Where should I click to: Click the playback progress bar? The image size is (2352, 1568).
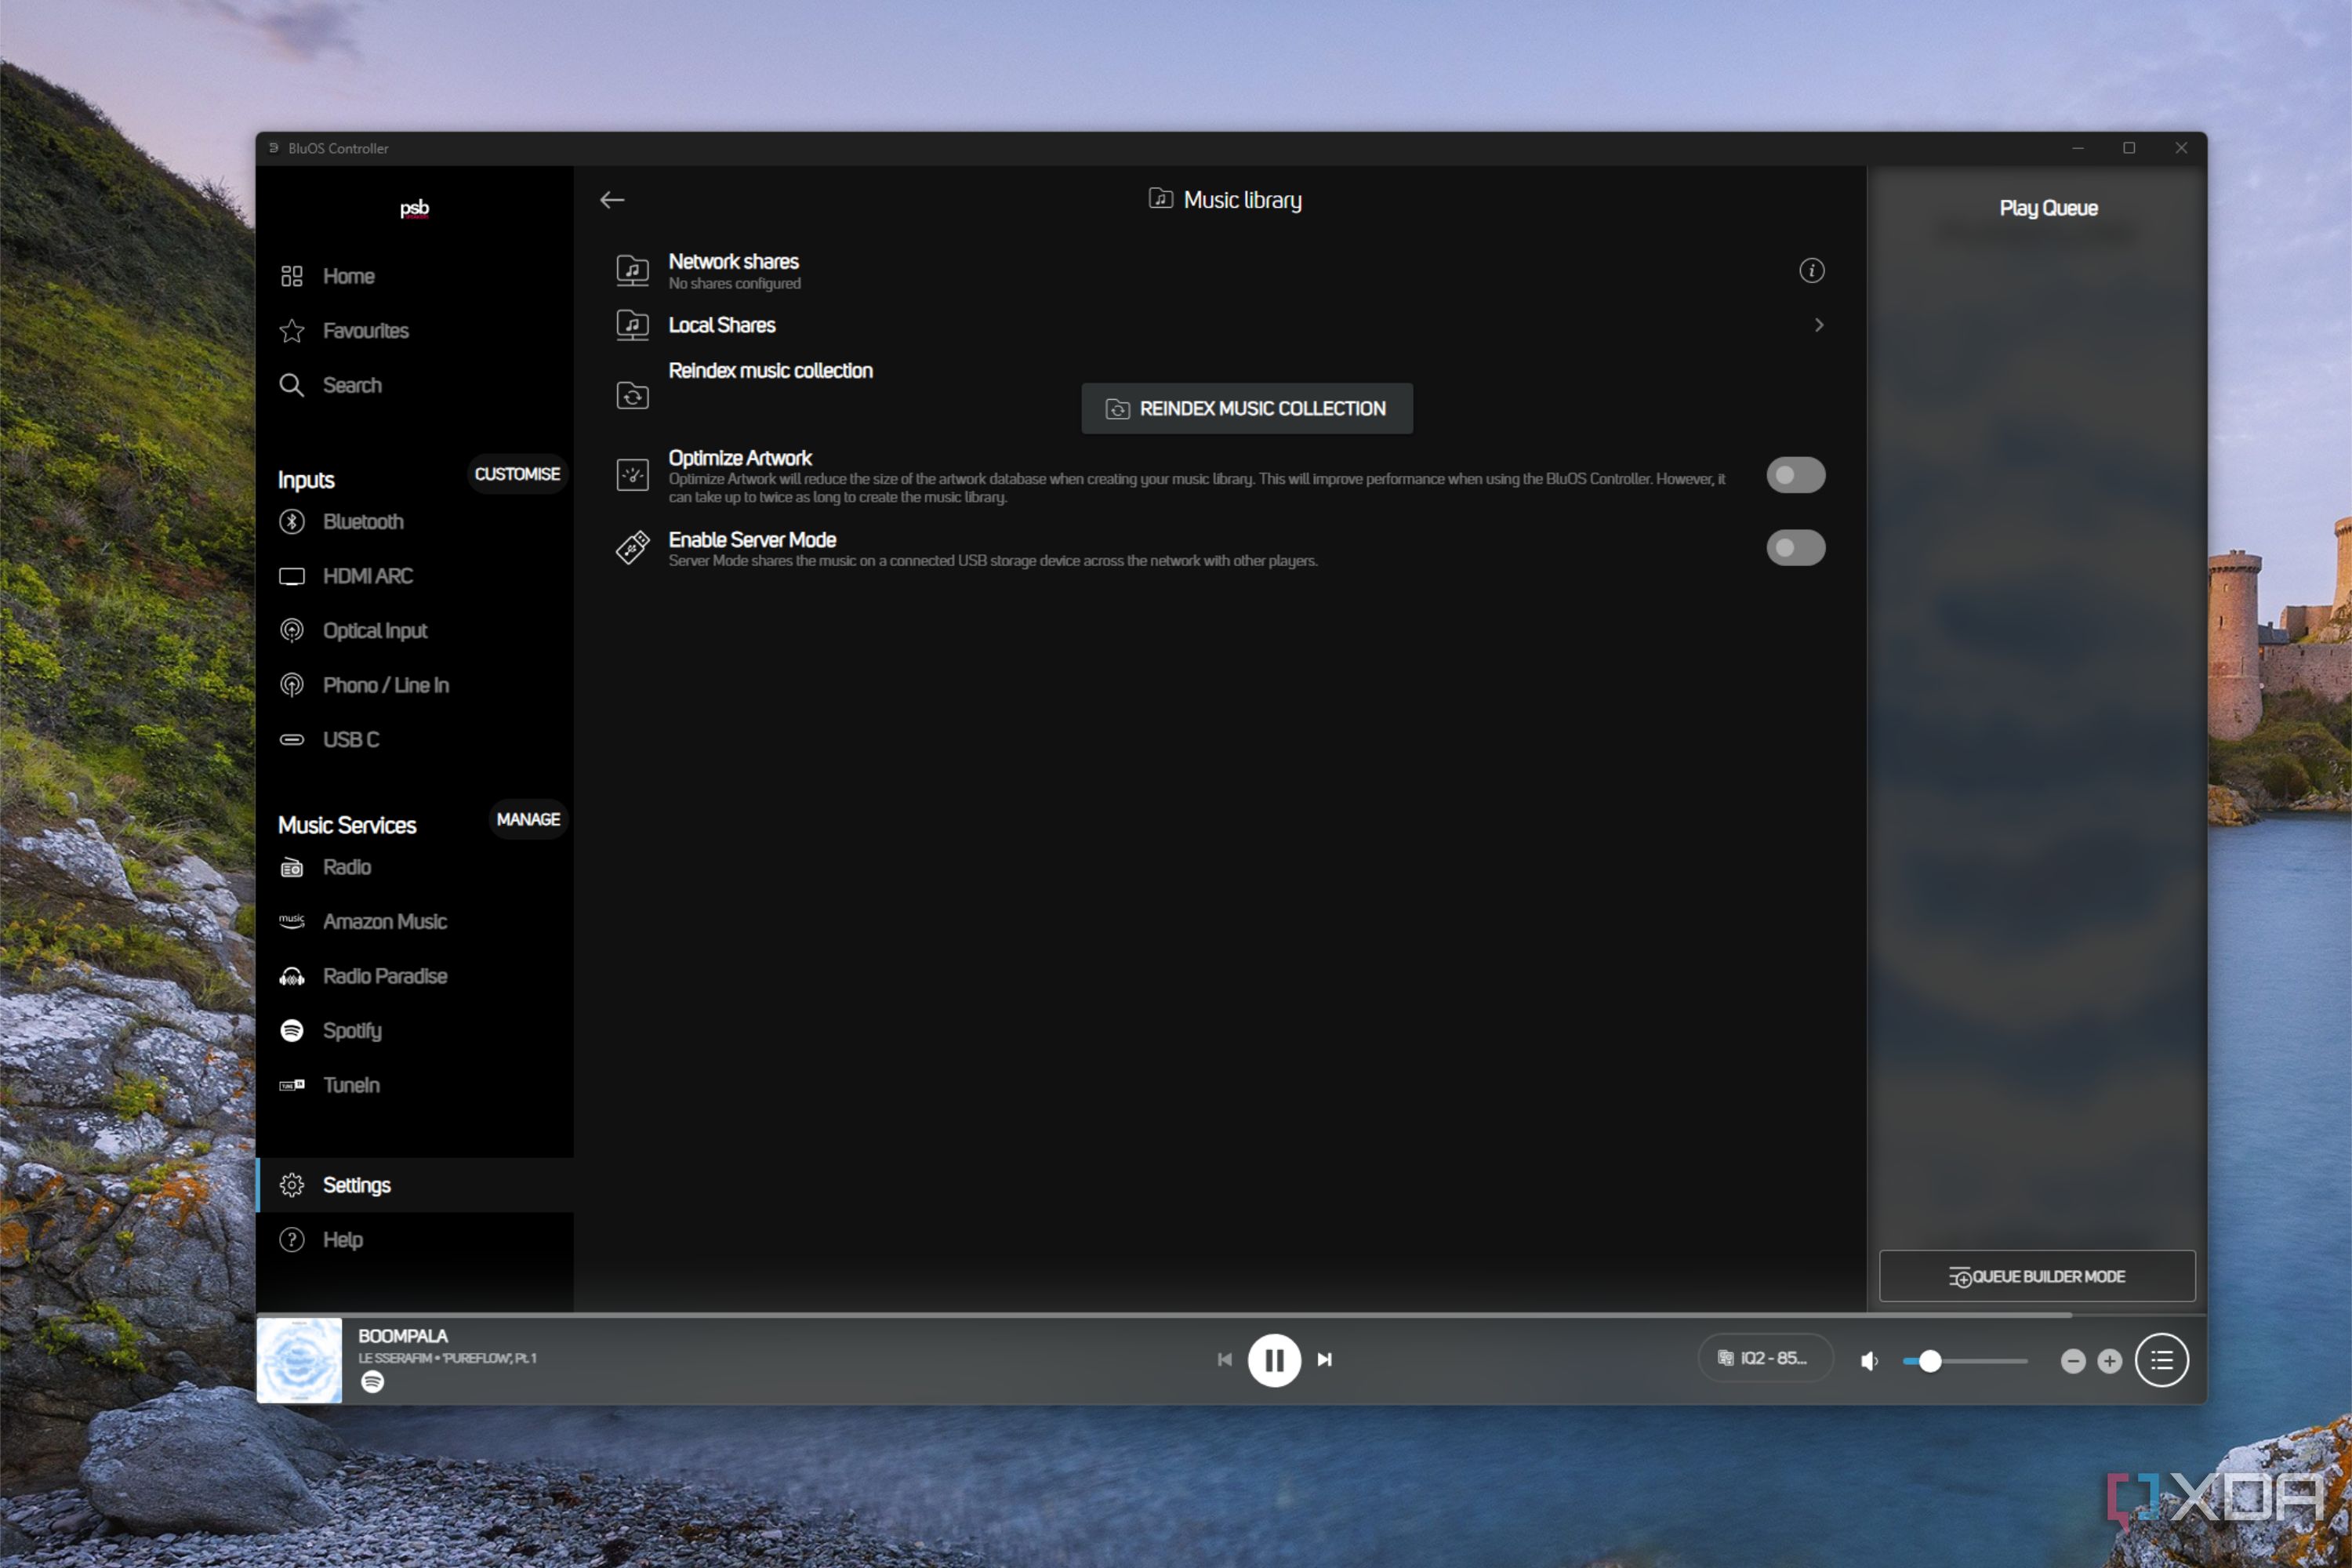coord(1231,1315)
